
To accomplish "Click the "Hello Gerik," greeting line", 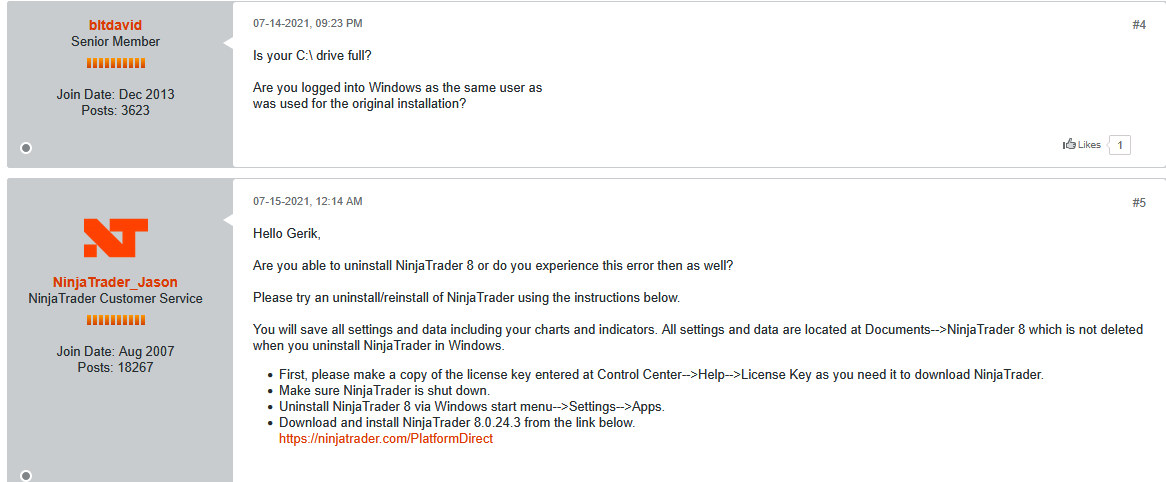I will [x=288, y=233].
